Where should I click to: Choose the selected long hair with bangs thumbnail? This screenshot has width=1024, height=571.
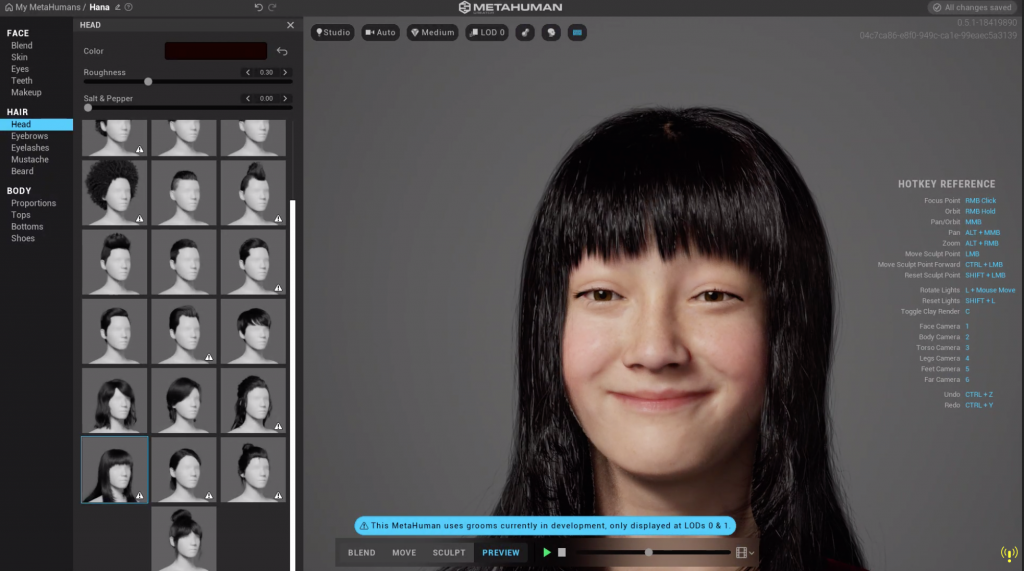pyautogui.click(x=114, y=470)
